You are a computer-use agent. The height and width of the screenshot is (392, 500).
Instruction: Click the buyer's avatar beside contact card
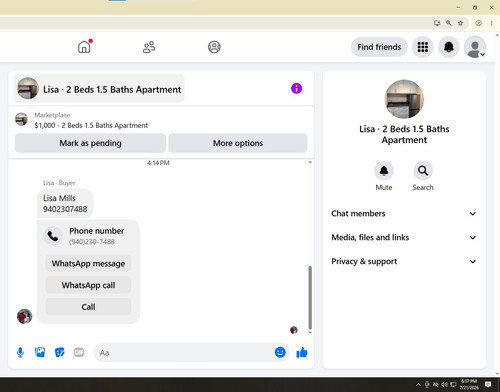pos(25,316)
